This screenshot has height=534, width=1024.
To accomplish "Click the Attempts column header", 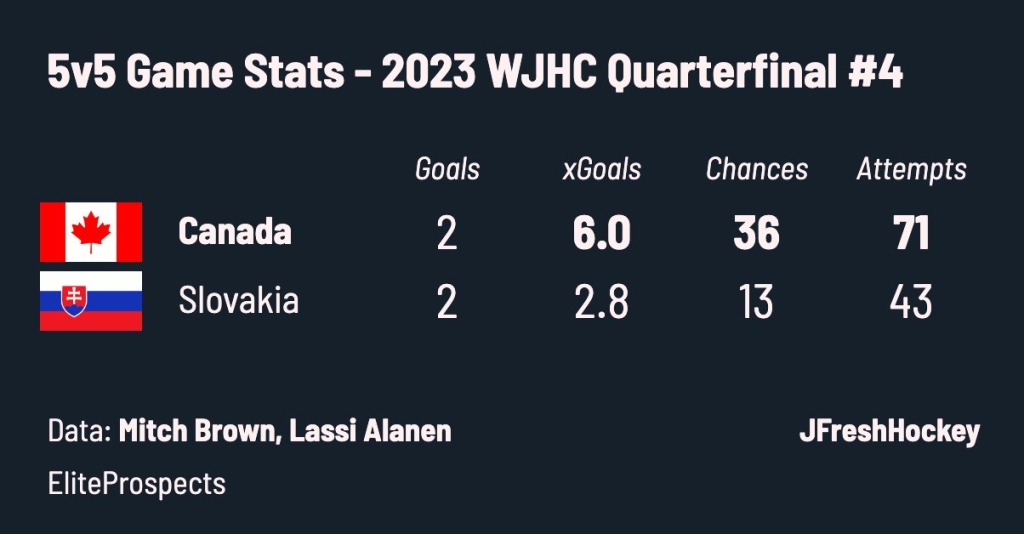I will point(911,170).
